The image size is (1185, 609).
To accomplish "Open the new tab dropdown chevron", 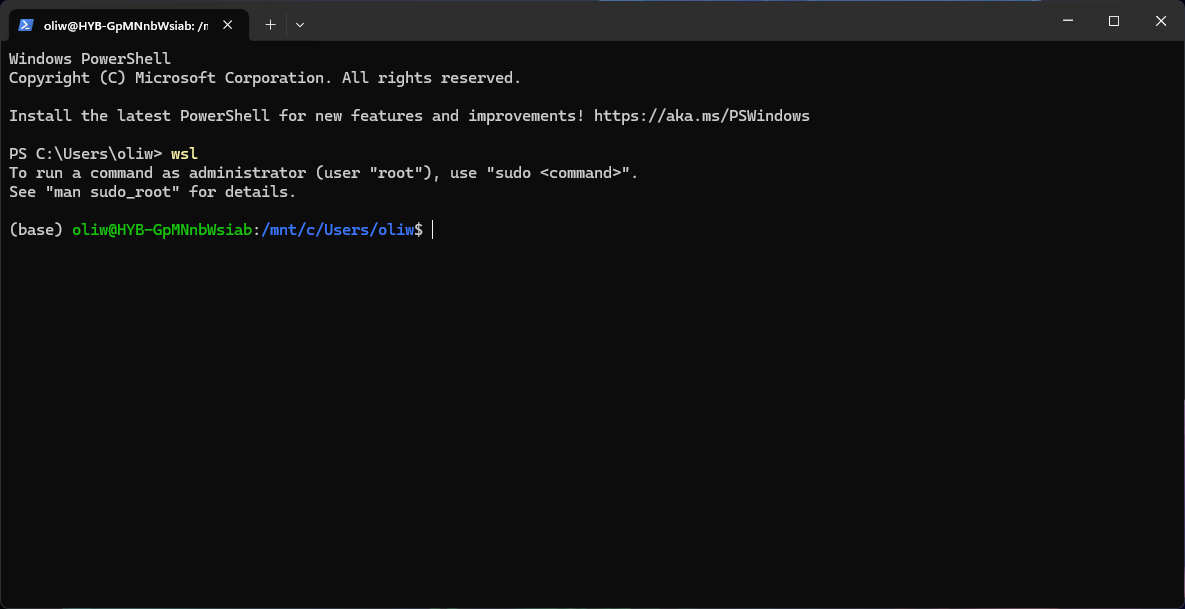I will coord(299,24).
